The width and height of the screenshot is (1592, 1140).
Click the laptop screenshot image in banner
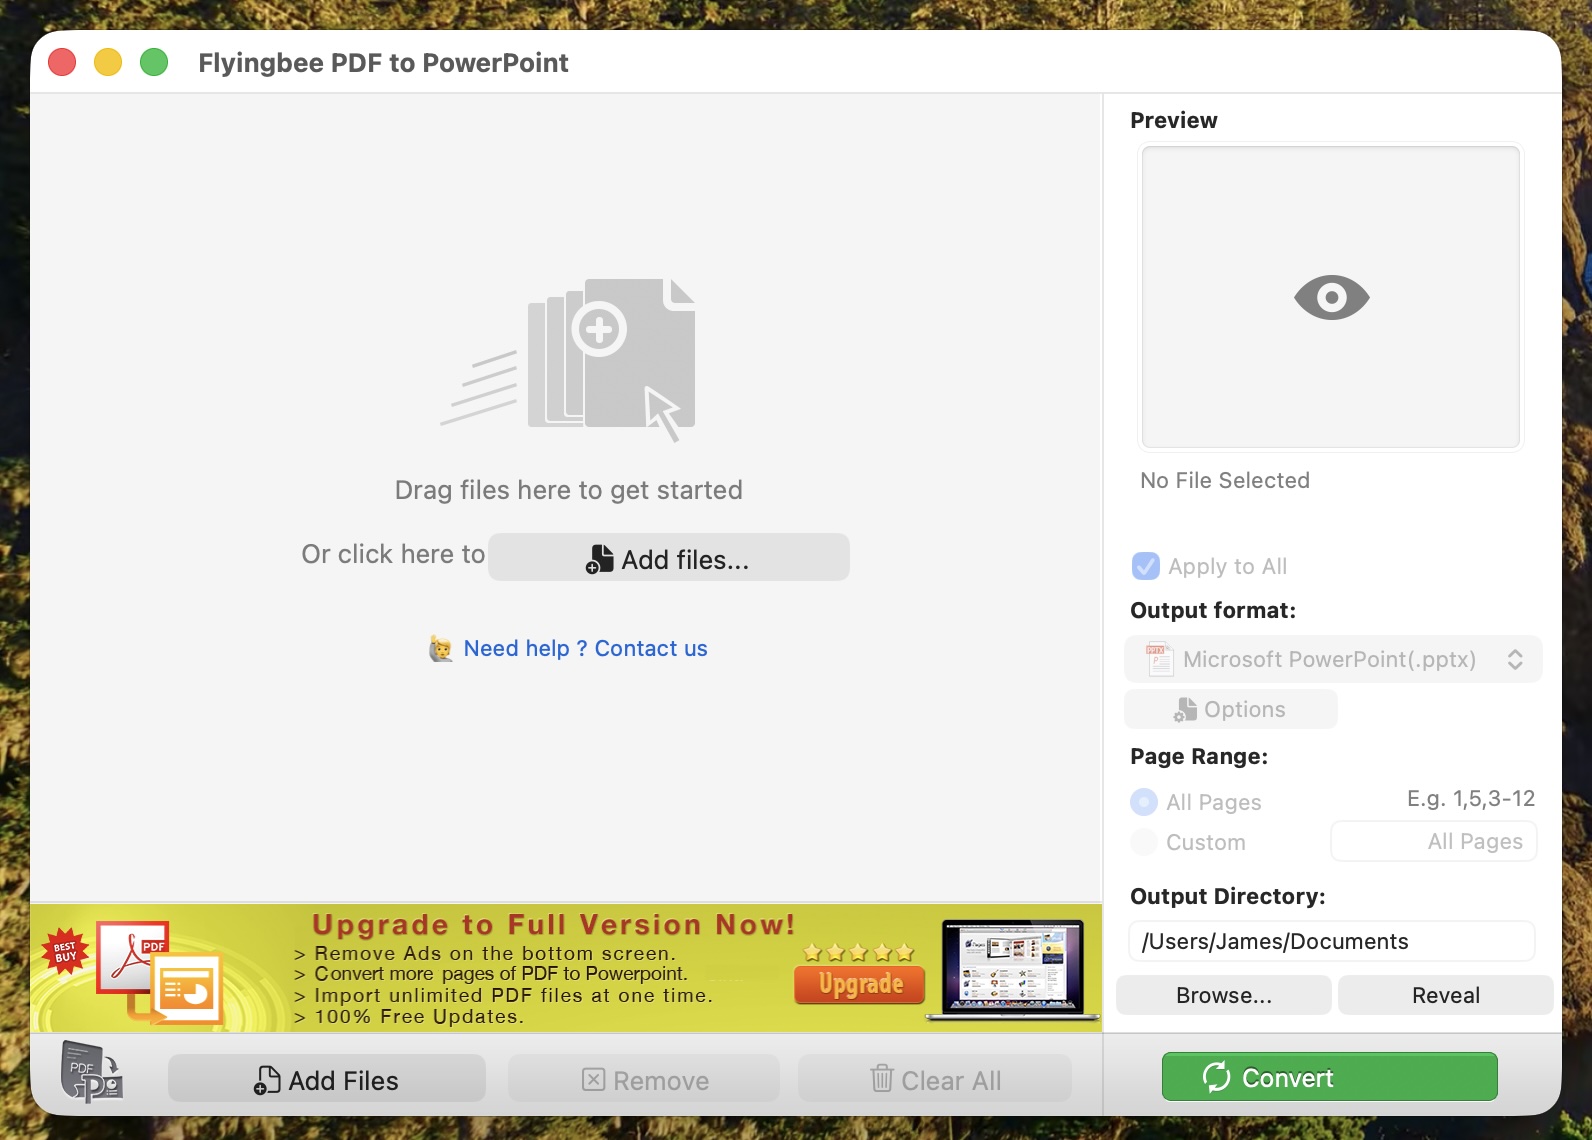(1012, 969)
